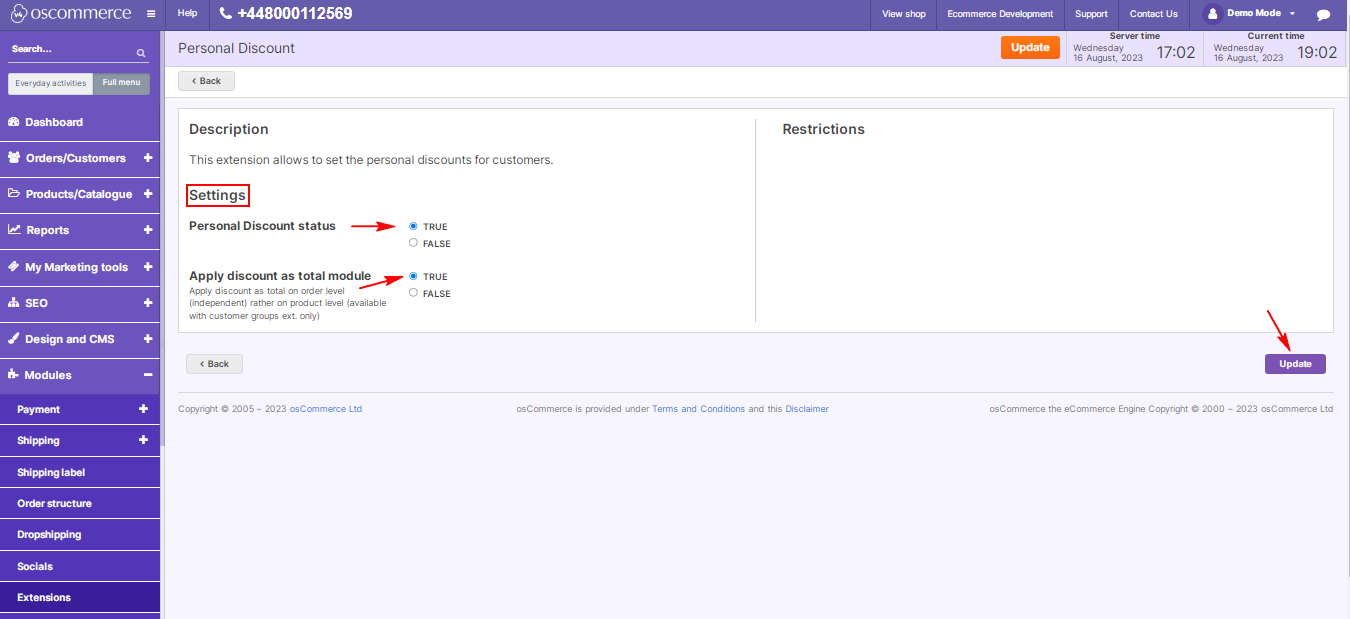Click the phone icon in header

225,14
